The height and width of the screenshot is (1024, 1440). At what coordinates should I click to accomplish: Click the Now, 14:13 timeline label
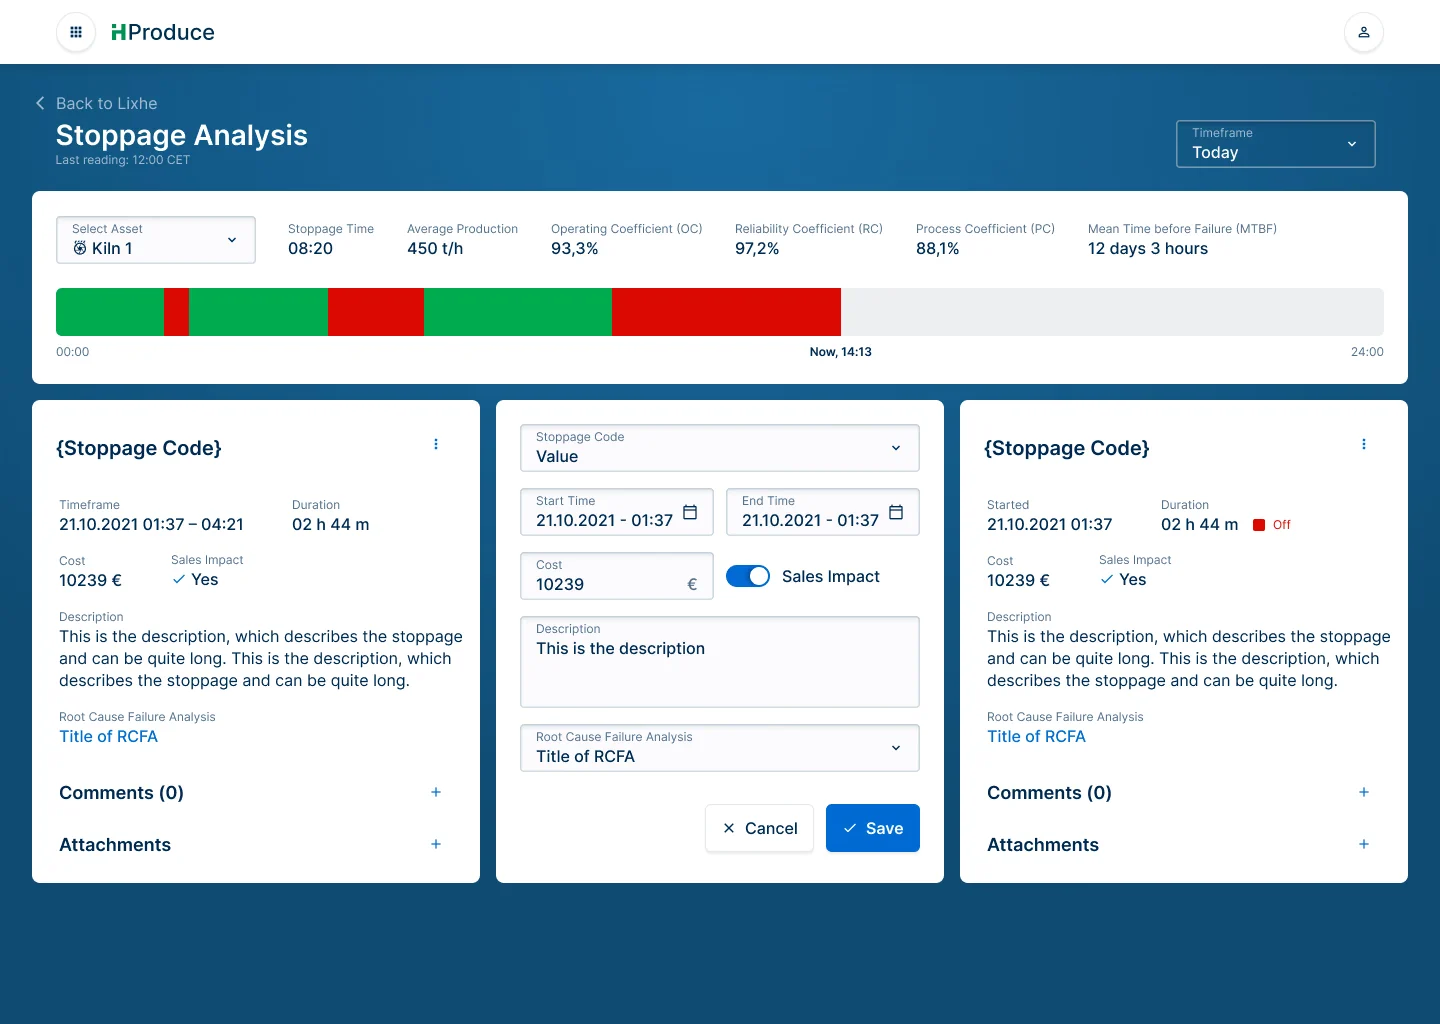click(841, 352)
